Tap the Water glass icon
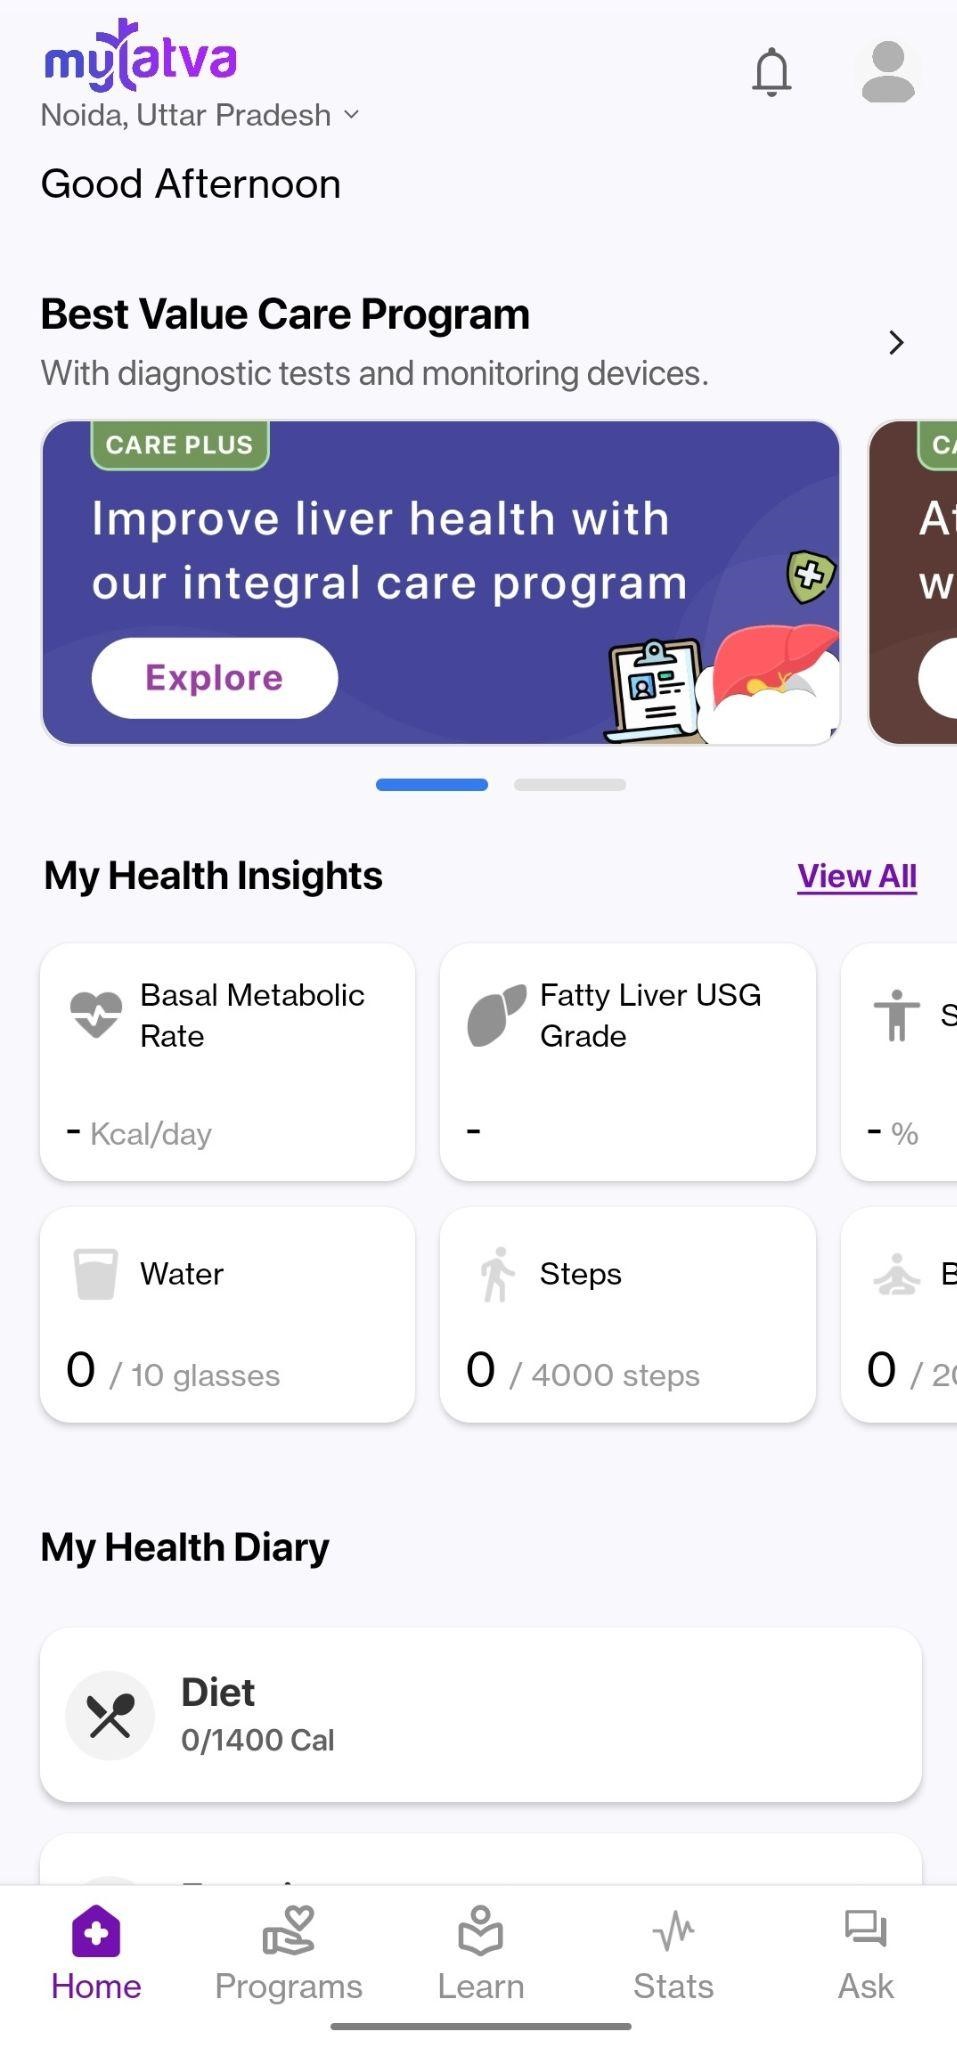Viewport: 957px width, 2048px height. pyautogui.click(x=96, y=1274)
